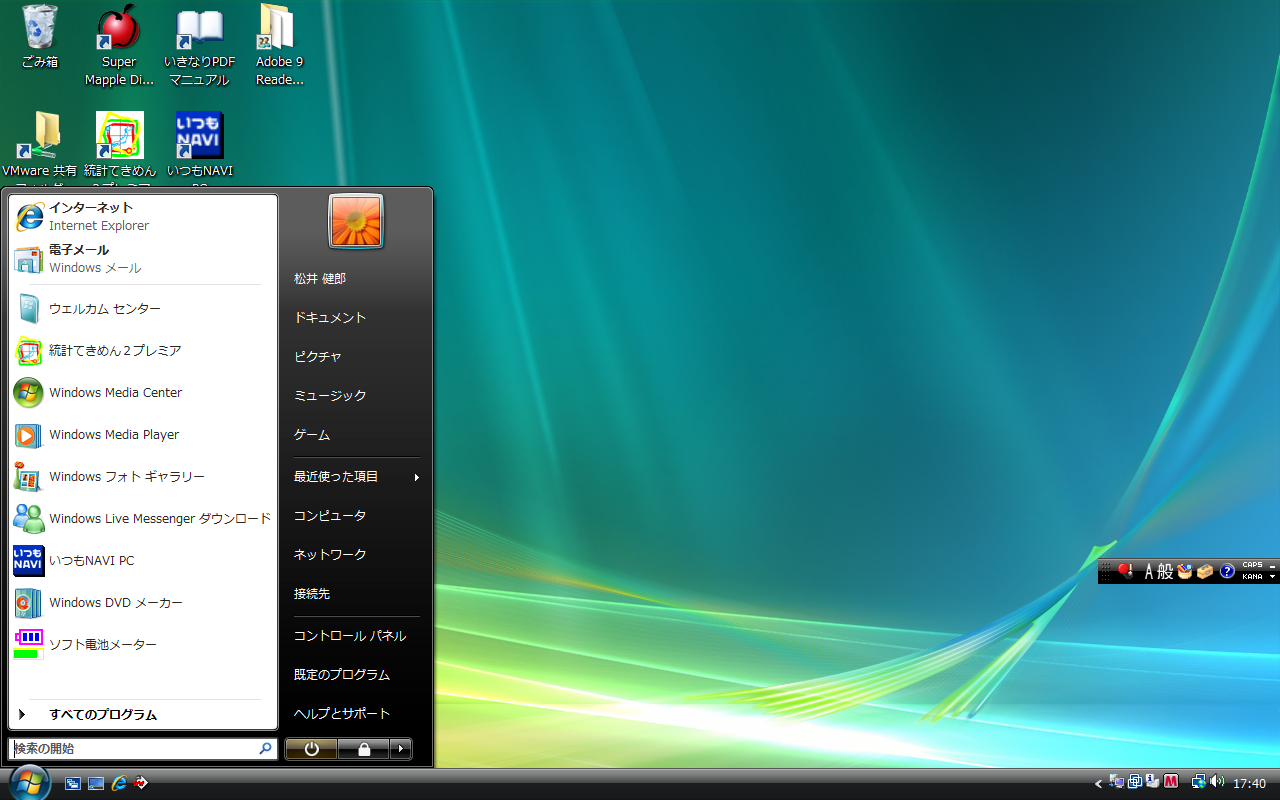Launch いつもNAVI PC from the Start menu

coord(143,561)
